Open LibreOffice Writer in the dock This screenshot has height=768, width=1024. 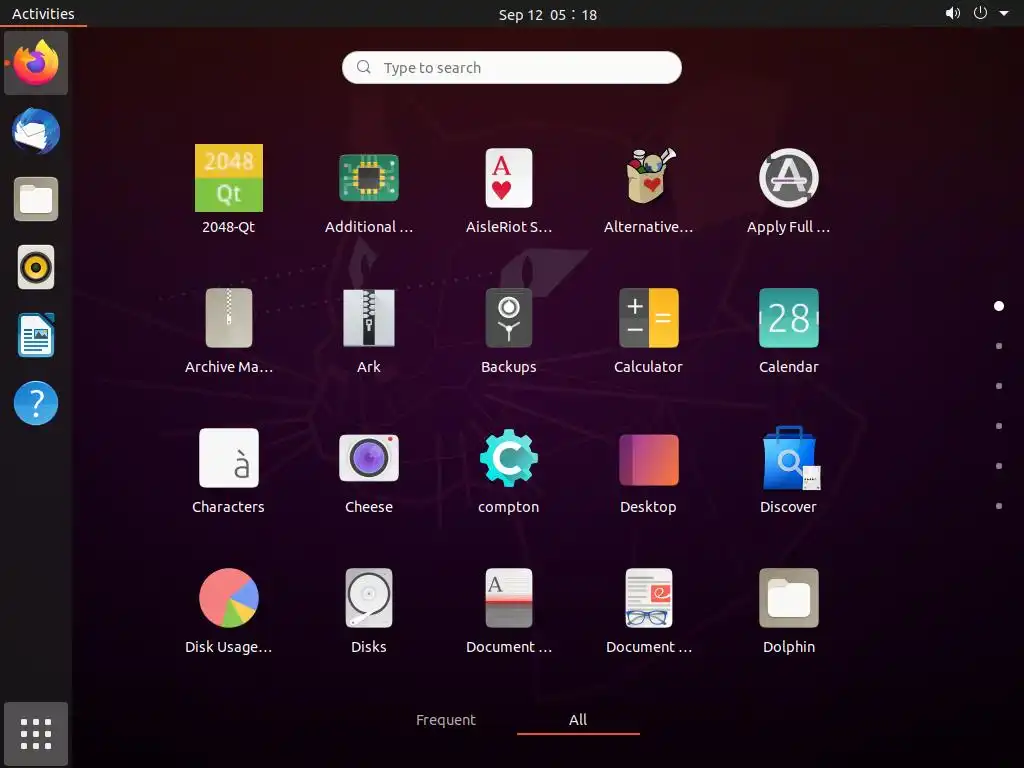36,335
